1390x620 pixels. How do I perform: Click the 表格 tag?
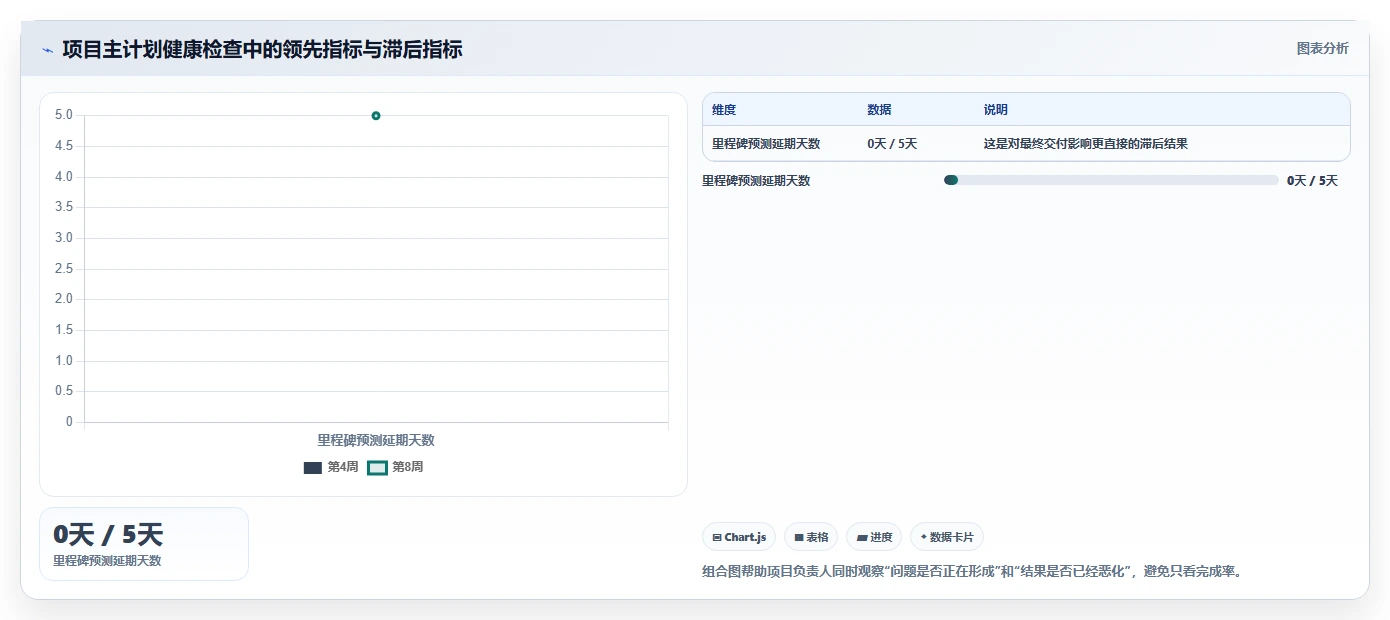click(x=811, y=537)
